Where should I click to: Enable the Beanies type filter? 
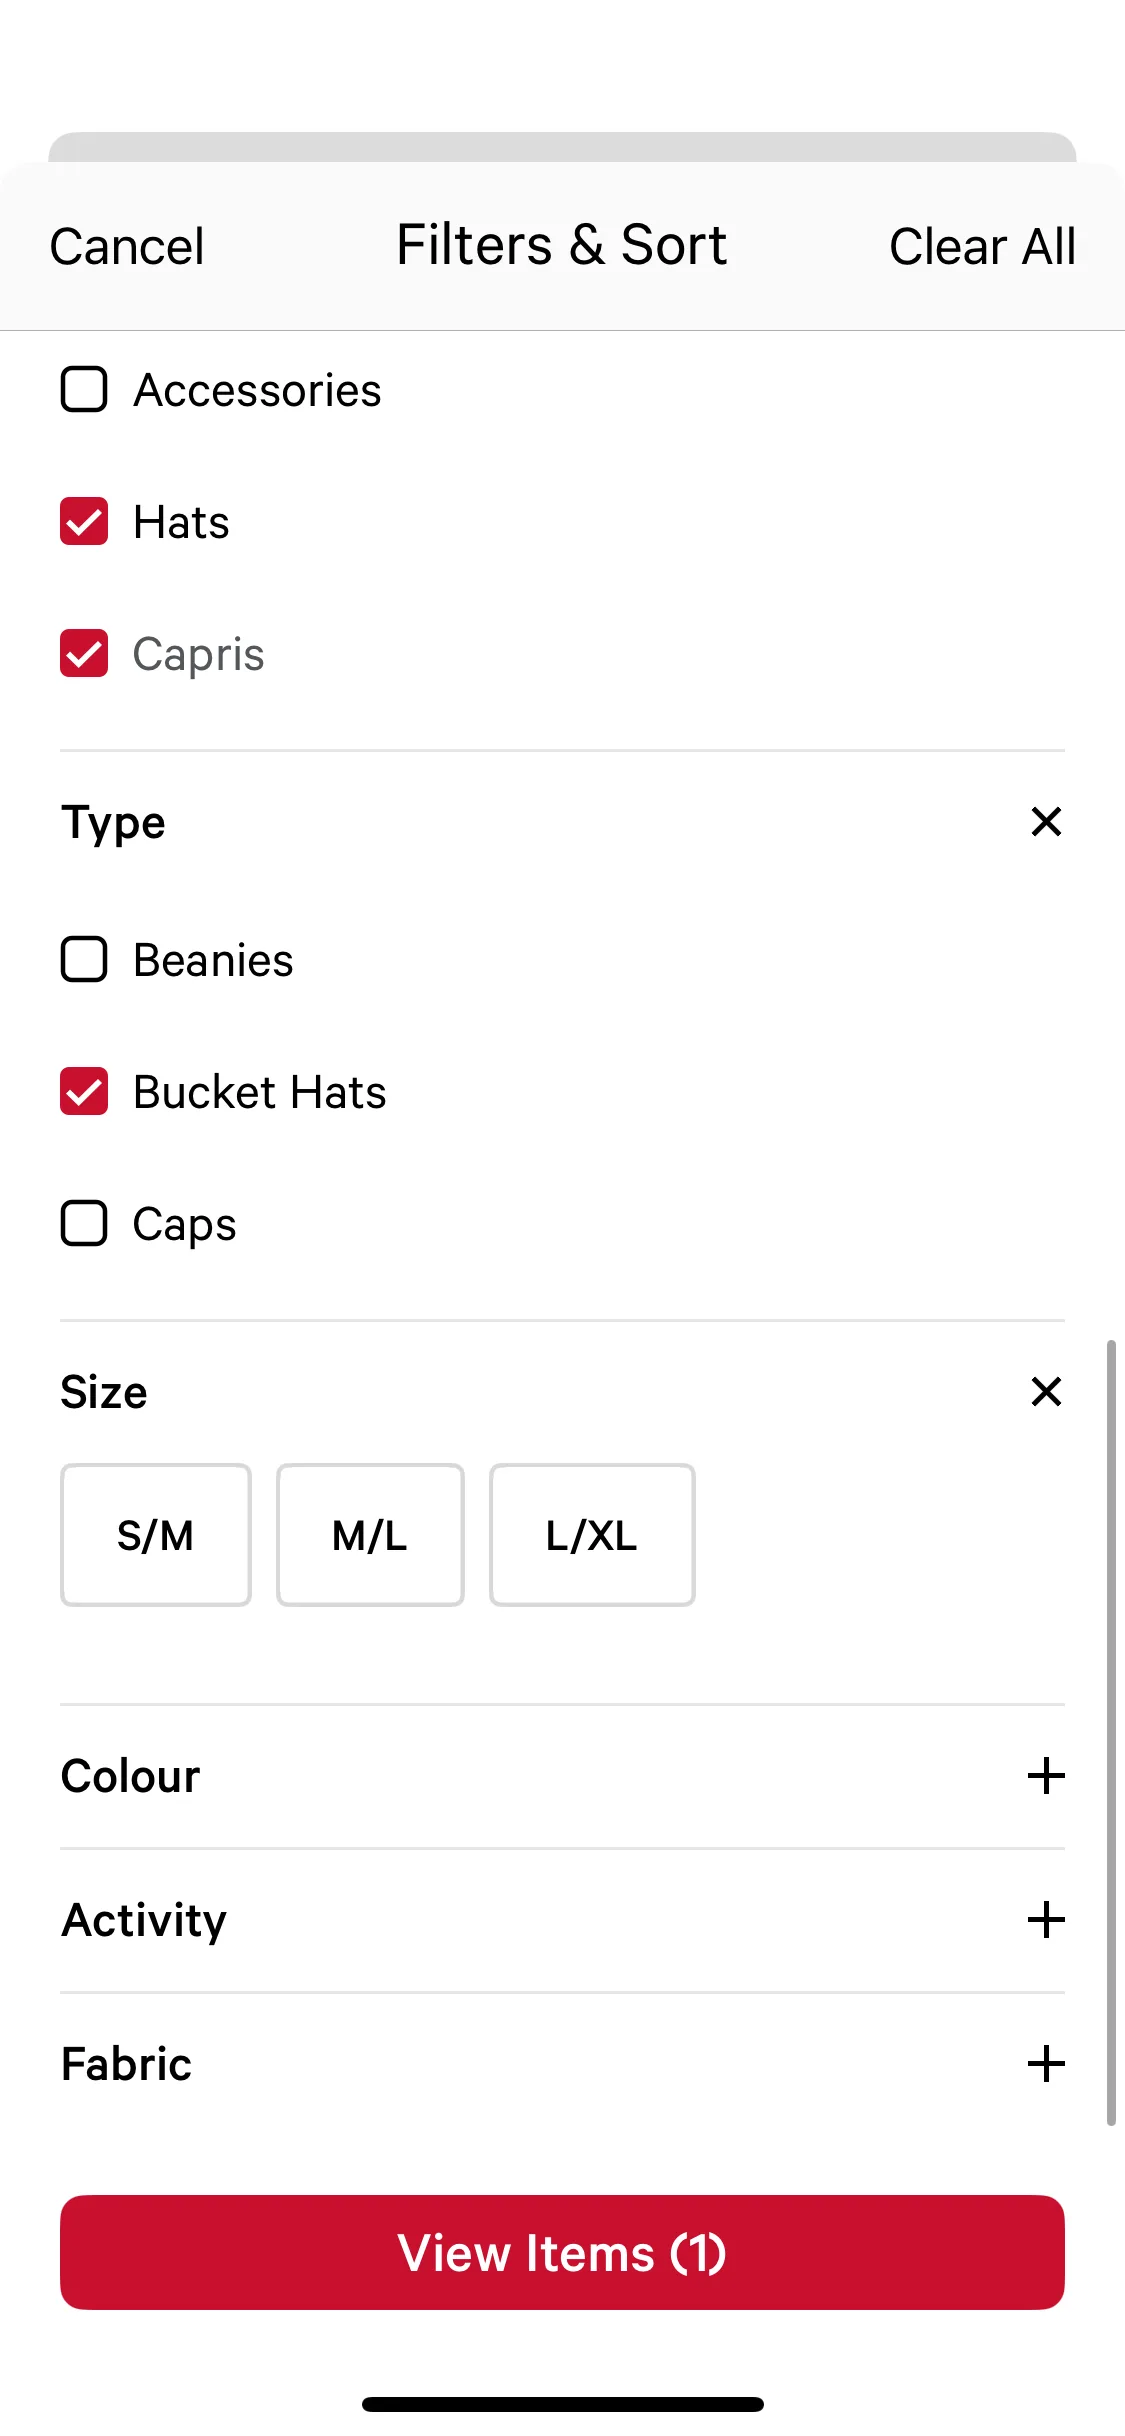(x=84, y=959)
